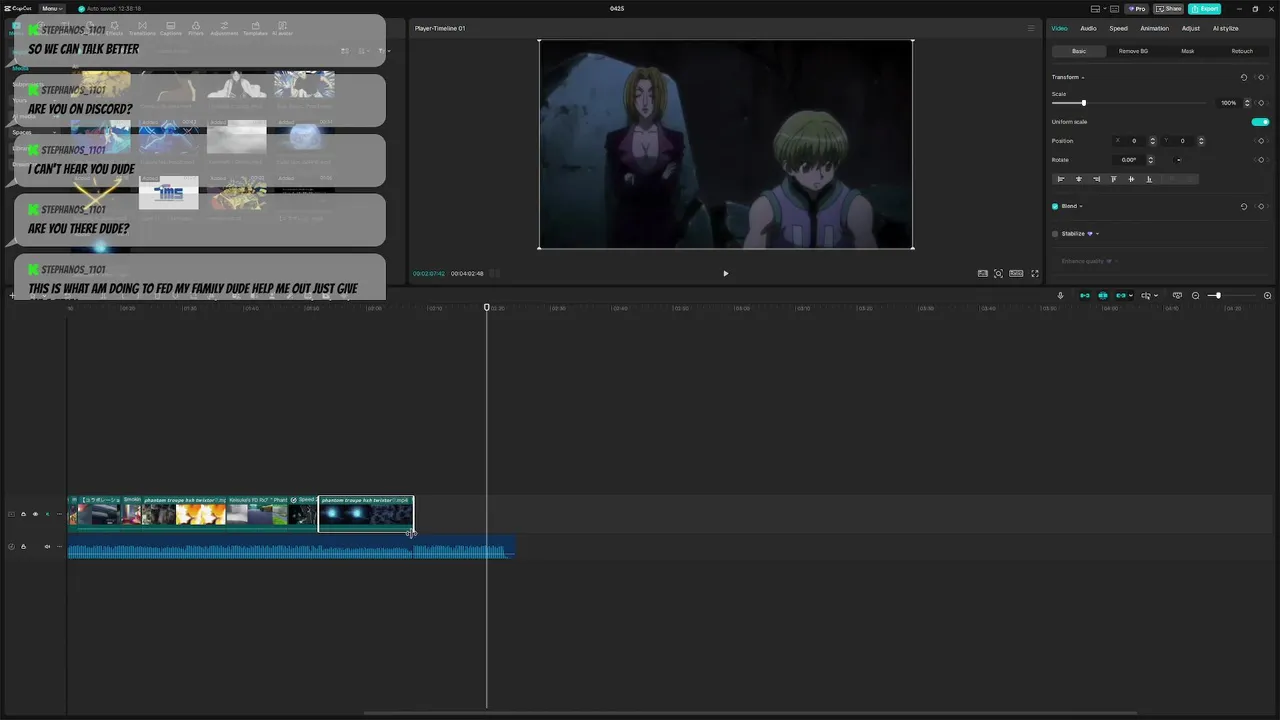1280x720 pixels.
Task: Switch to the Animation tab
Action: coord(1154,28)
